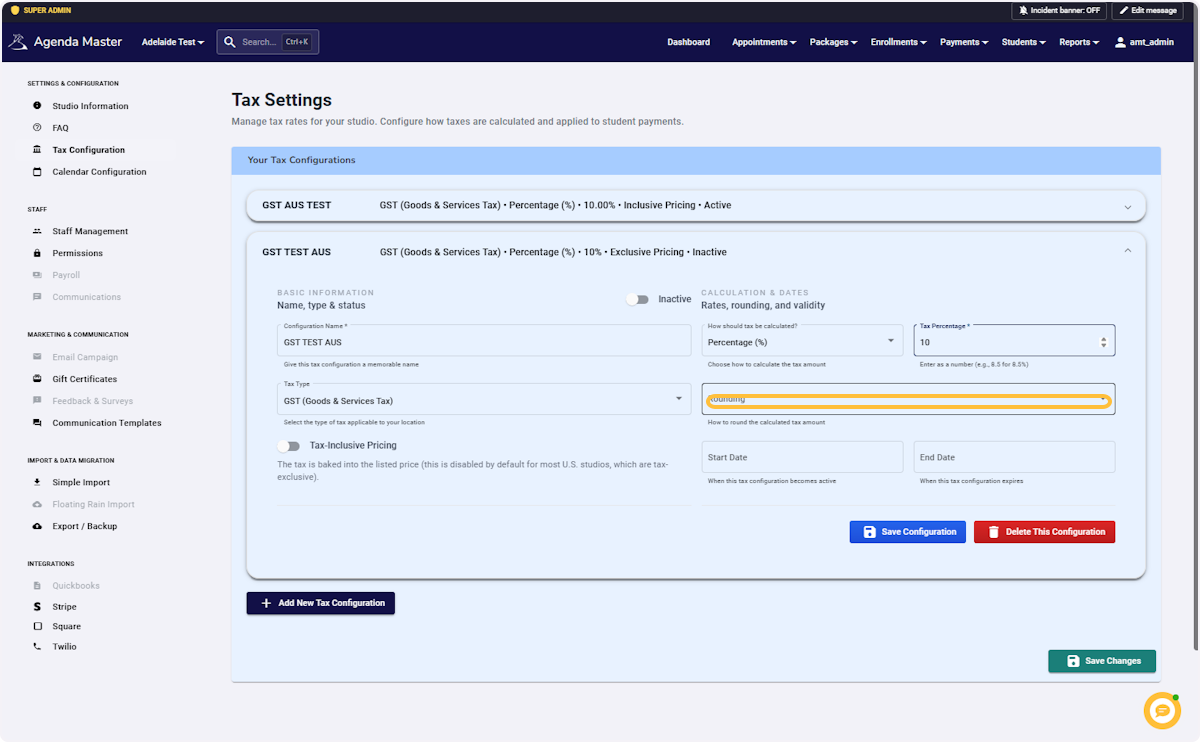
Task: Click the Square integration icon
Action: (37, 627)
